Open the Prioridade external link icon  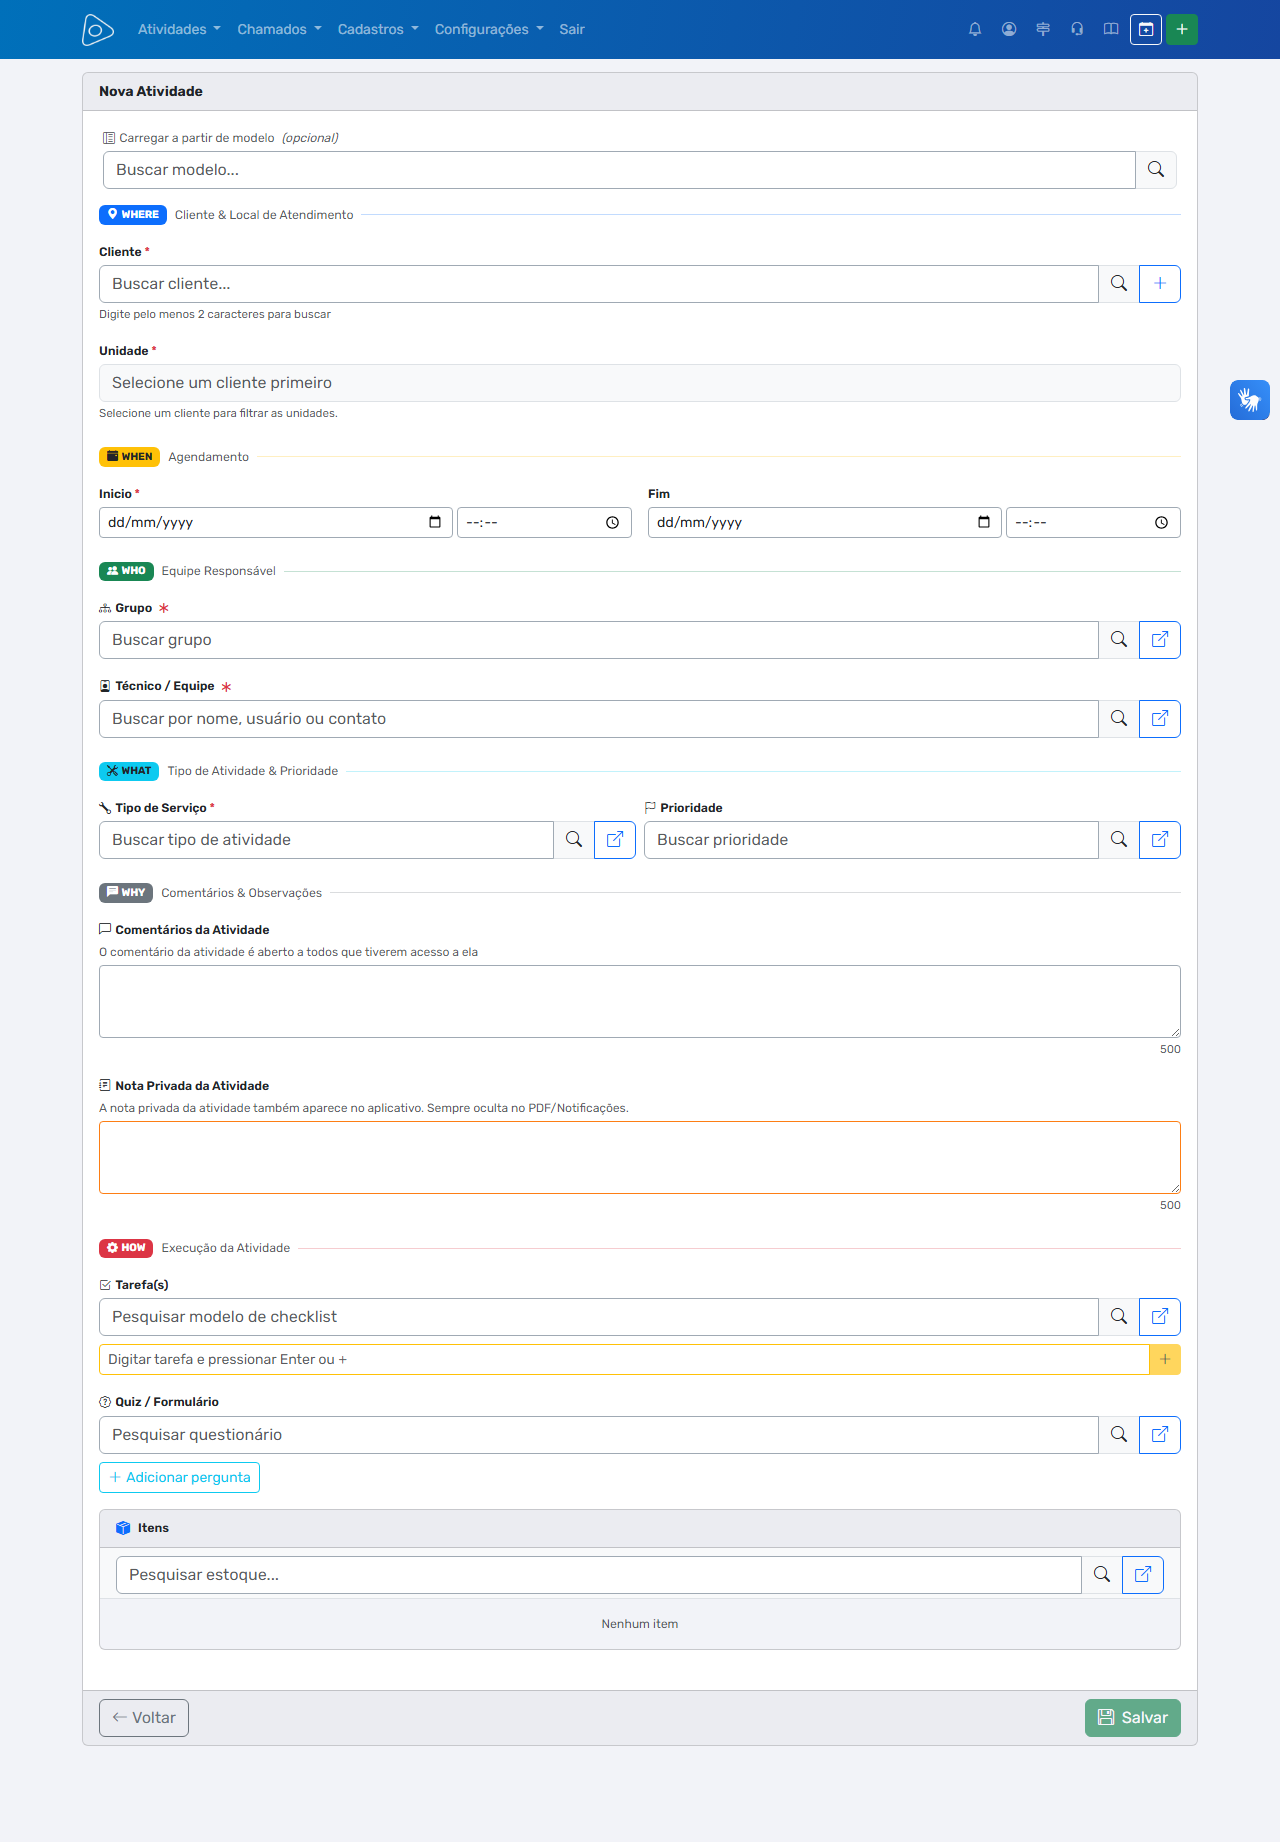[1160, 840]
